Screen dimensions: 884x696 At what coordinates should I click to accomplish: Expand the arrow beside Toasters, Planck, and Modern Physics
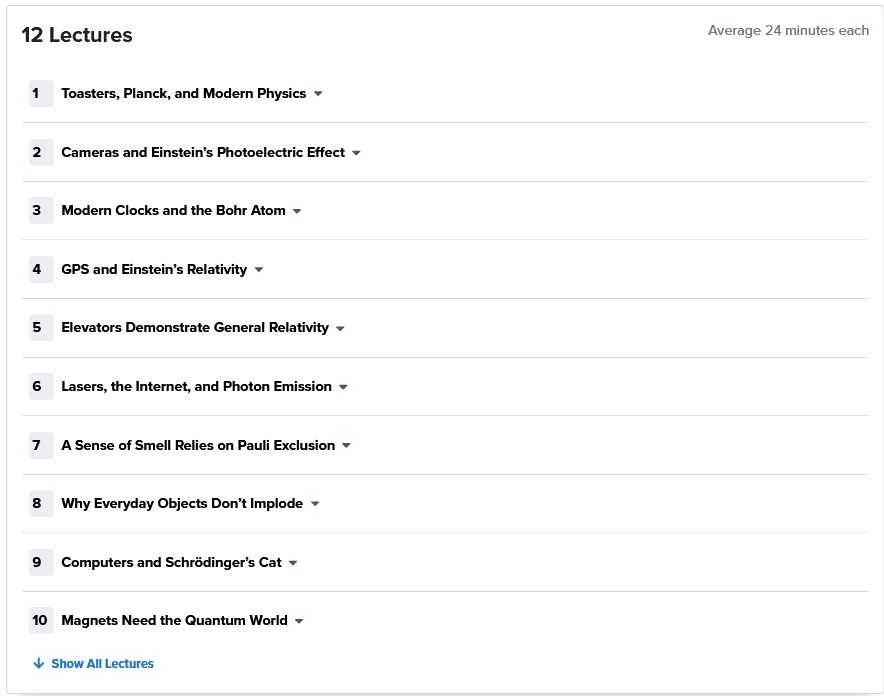tap(318, 94)
